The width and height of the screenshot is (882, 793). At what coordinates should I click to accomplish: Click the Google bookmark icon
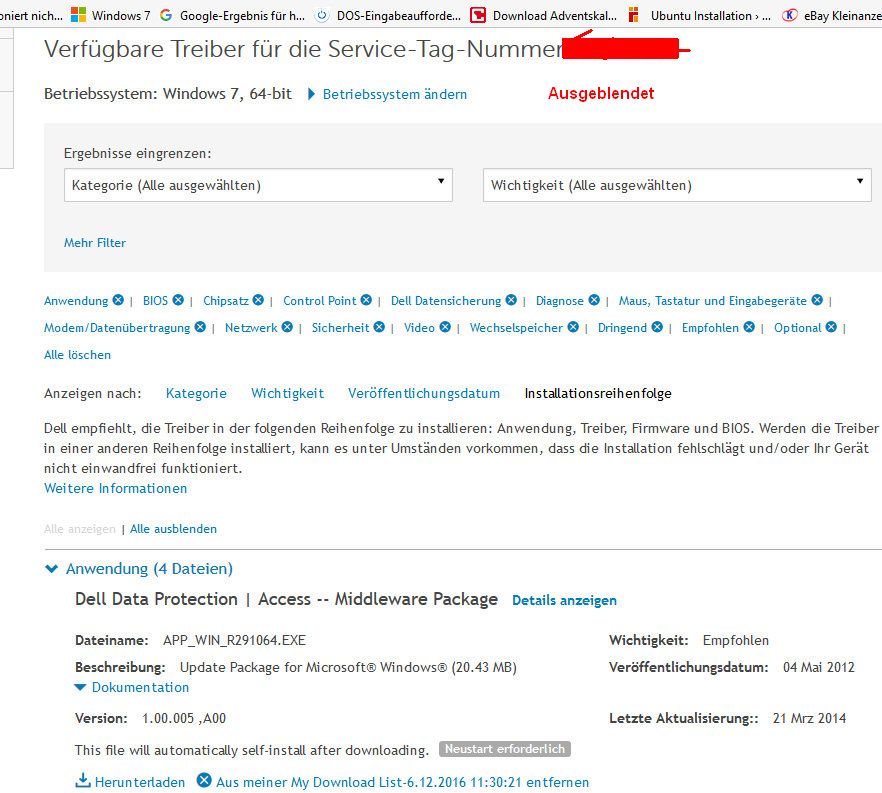166,15
